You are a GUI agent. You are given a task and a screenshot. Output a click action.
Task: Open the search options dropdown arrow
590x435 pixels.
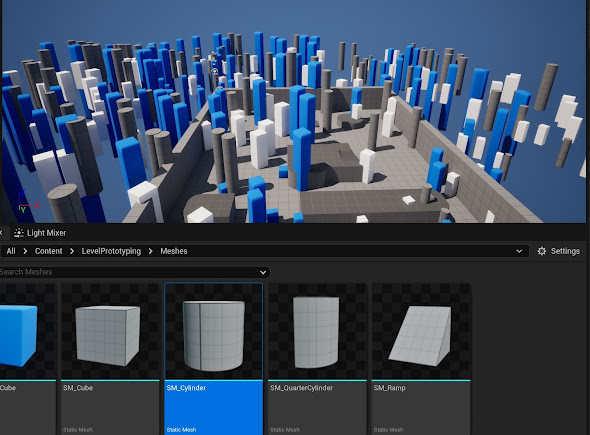coord(263,272)
